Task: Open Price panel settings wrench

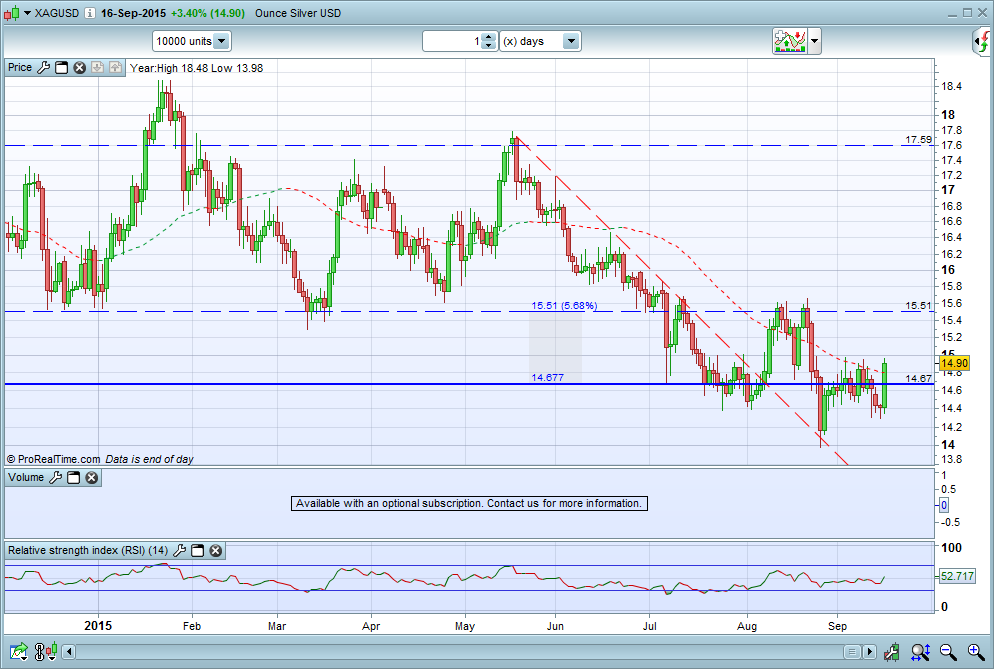Action: (43, 67)
